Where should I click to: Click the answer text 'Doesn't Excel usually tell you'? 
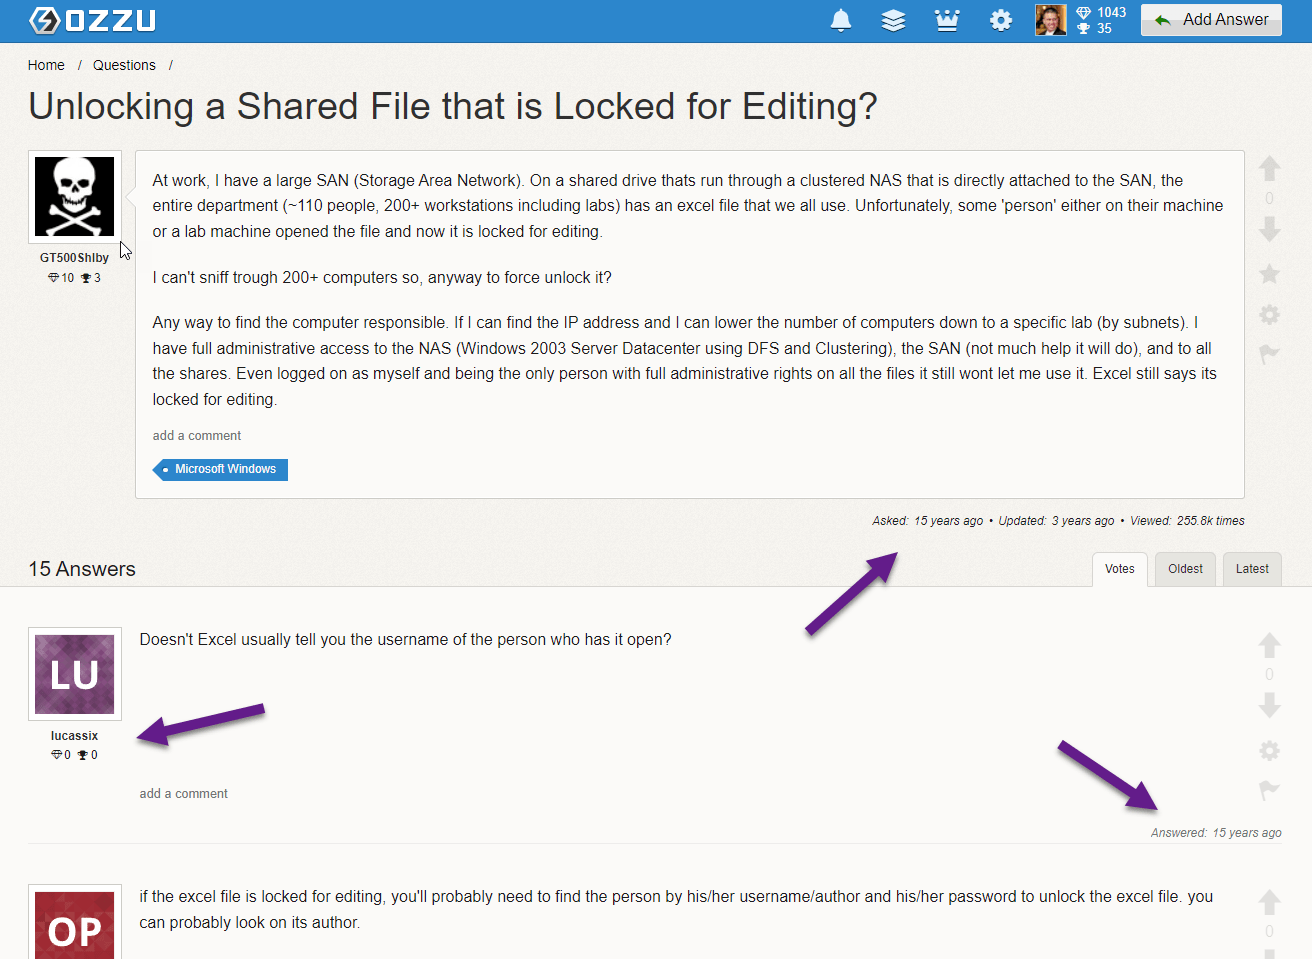[406, 640]
